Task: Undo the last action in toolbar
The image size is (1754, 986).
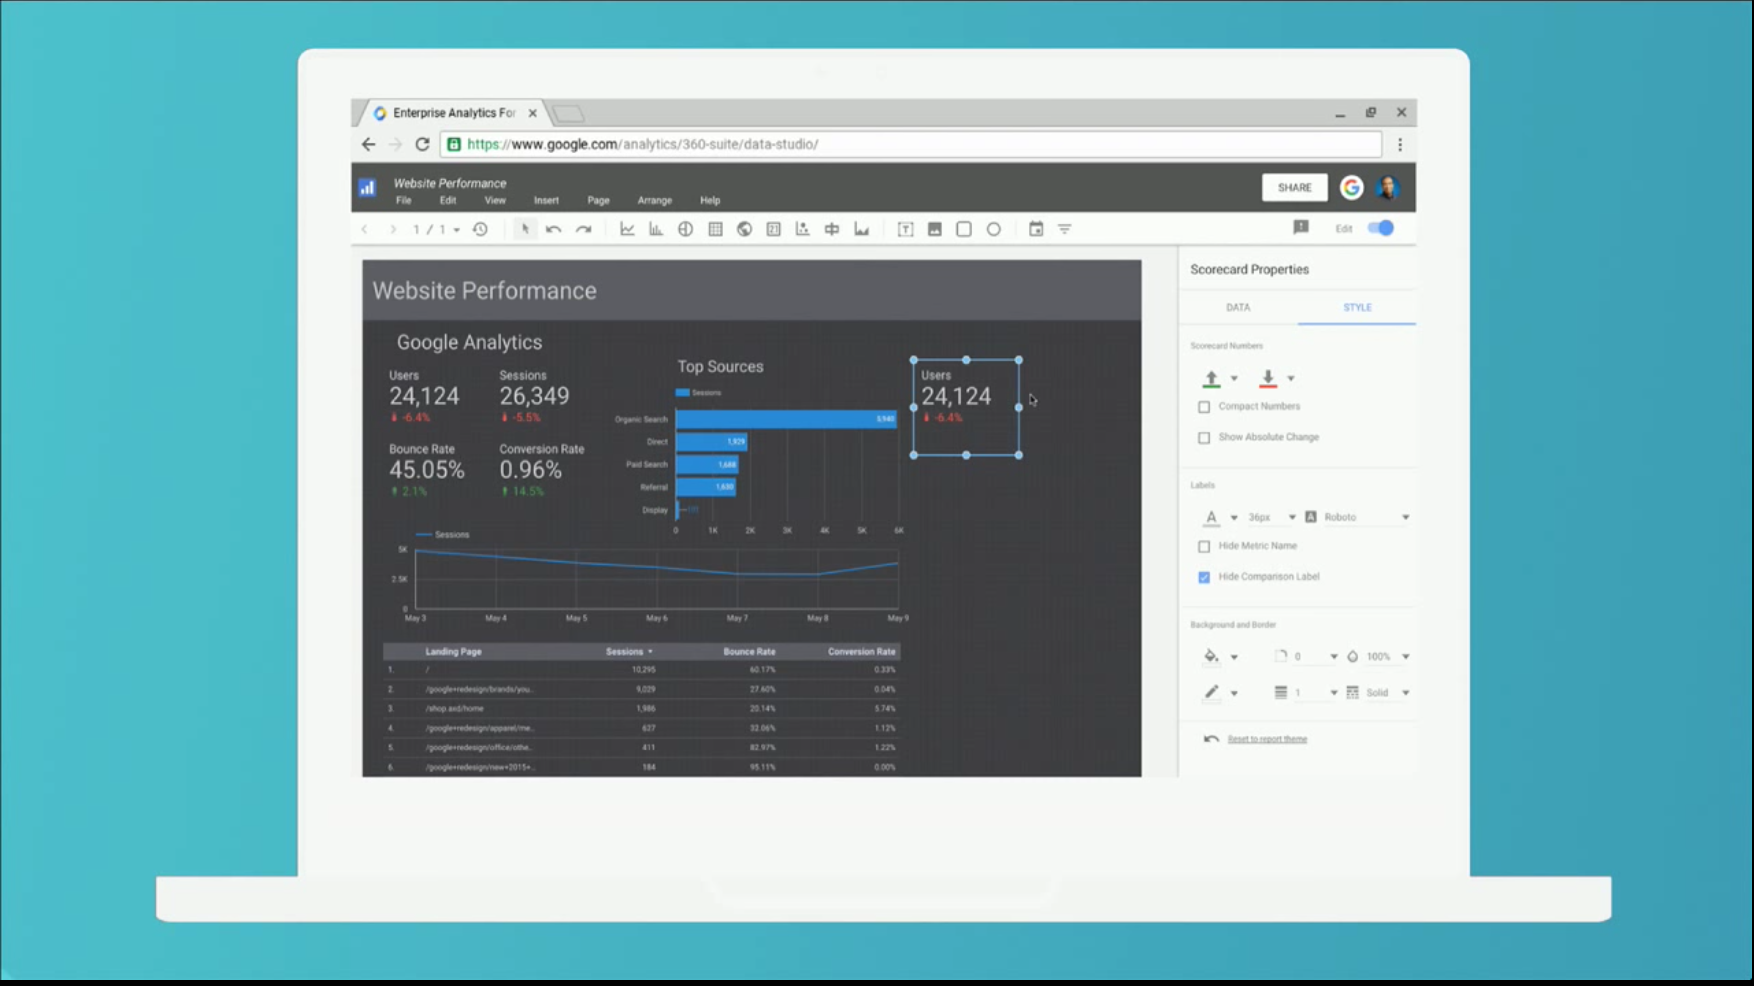Action: tap(553, 229)
